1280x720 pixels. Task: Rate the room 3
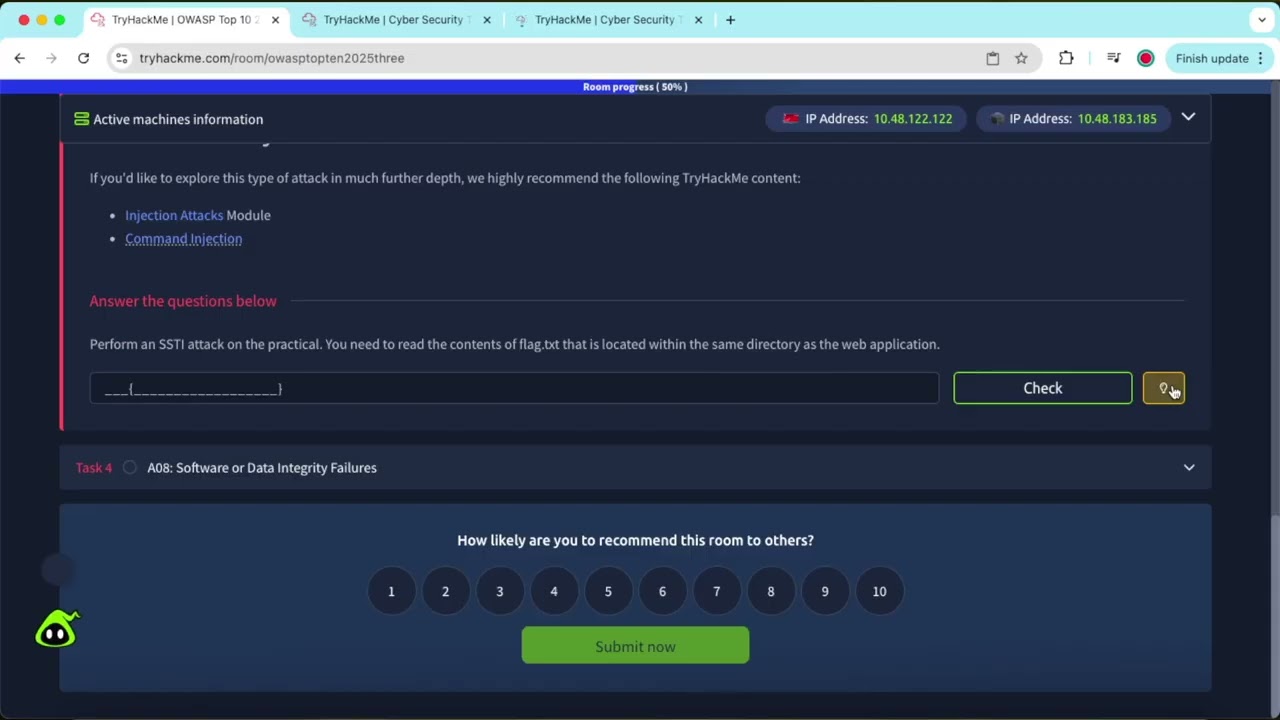(499, 591)
